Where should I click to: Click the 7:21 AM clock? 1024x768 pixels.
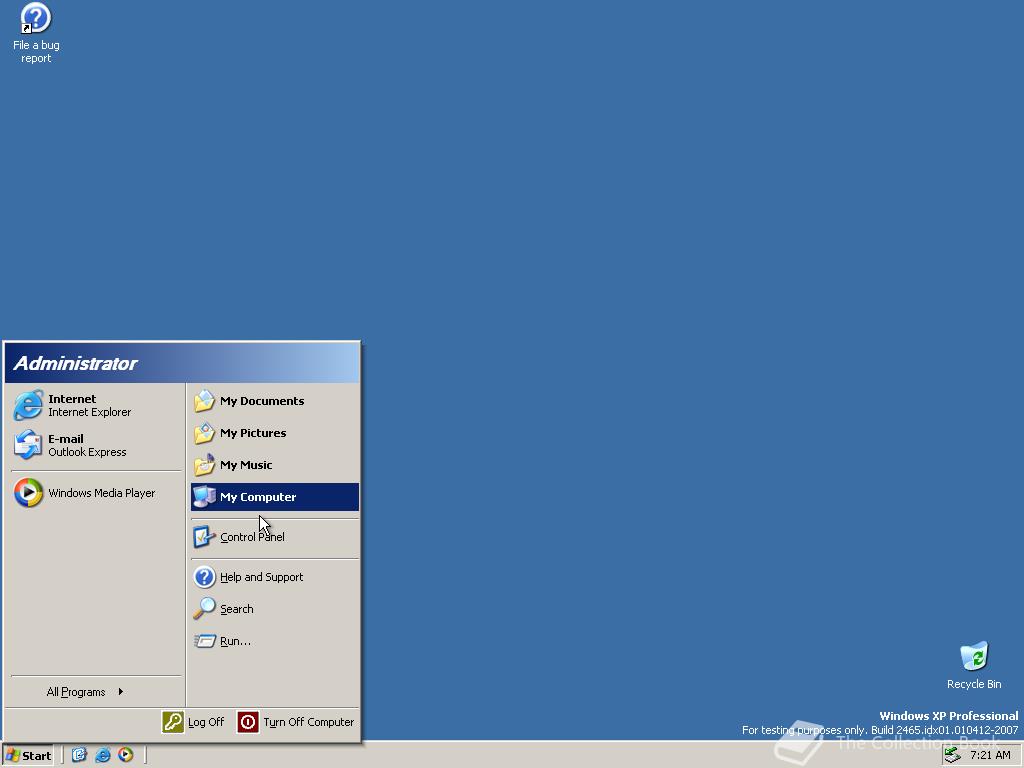click(x=990, y=755)
